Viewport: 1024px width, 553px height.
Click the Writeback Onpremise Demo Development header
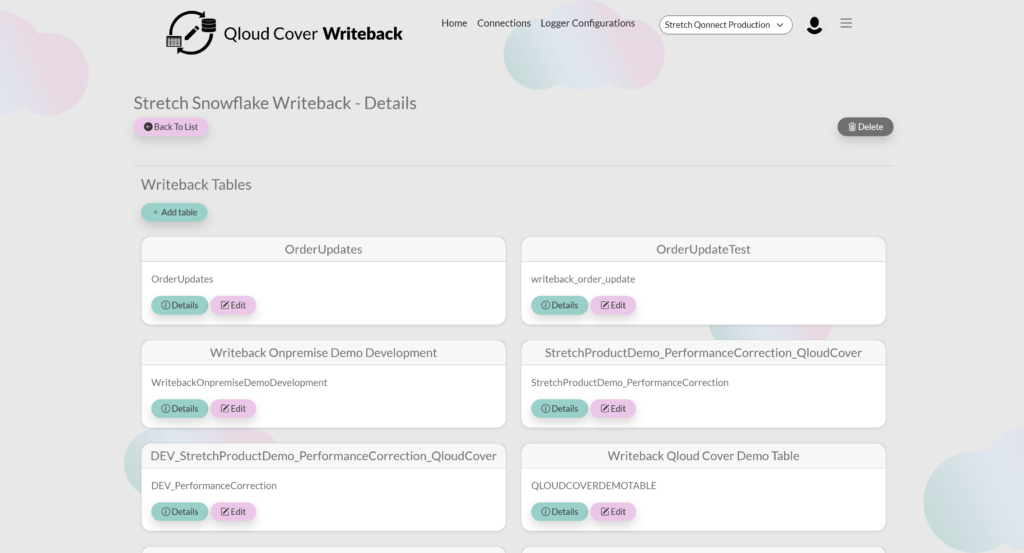[x=323, y=353]
